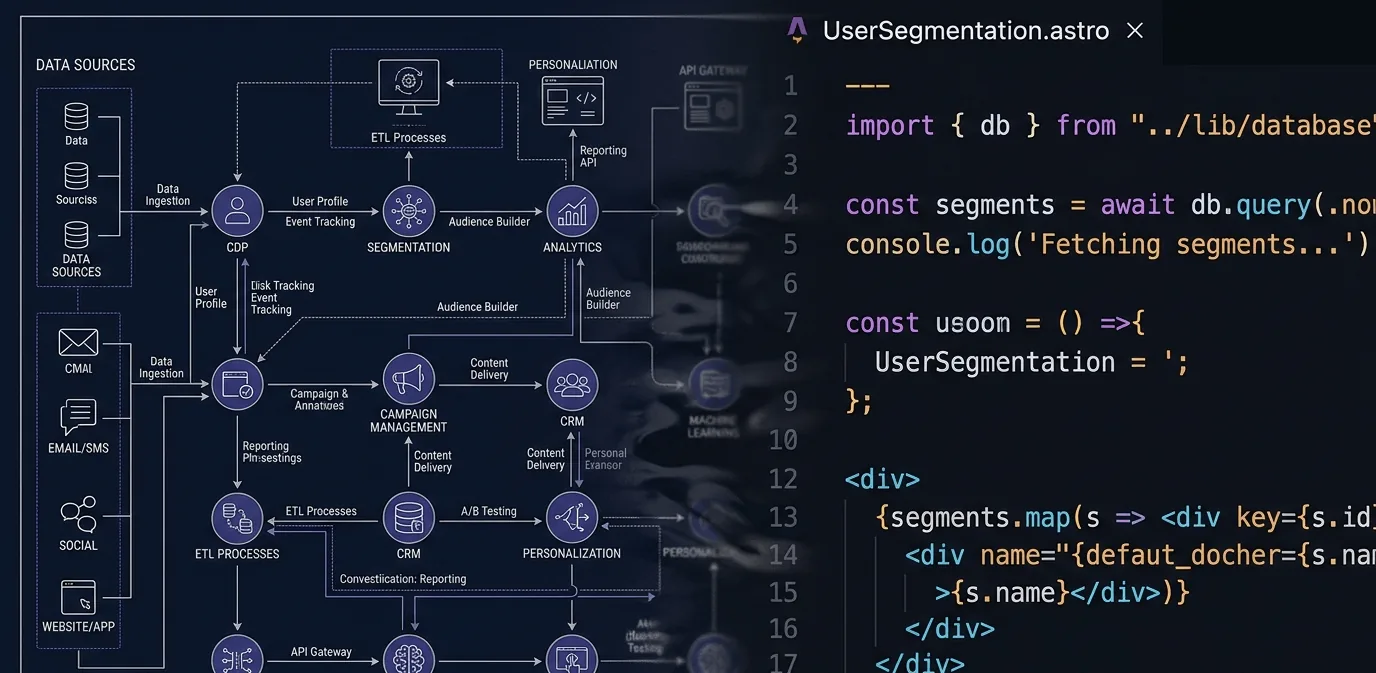Click the CRM people group icon
1376x673 pixels.
(x=572, y=384)
